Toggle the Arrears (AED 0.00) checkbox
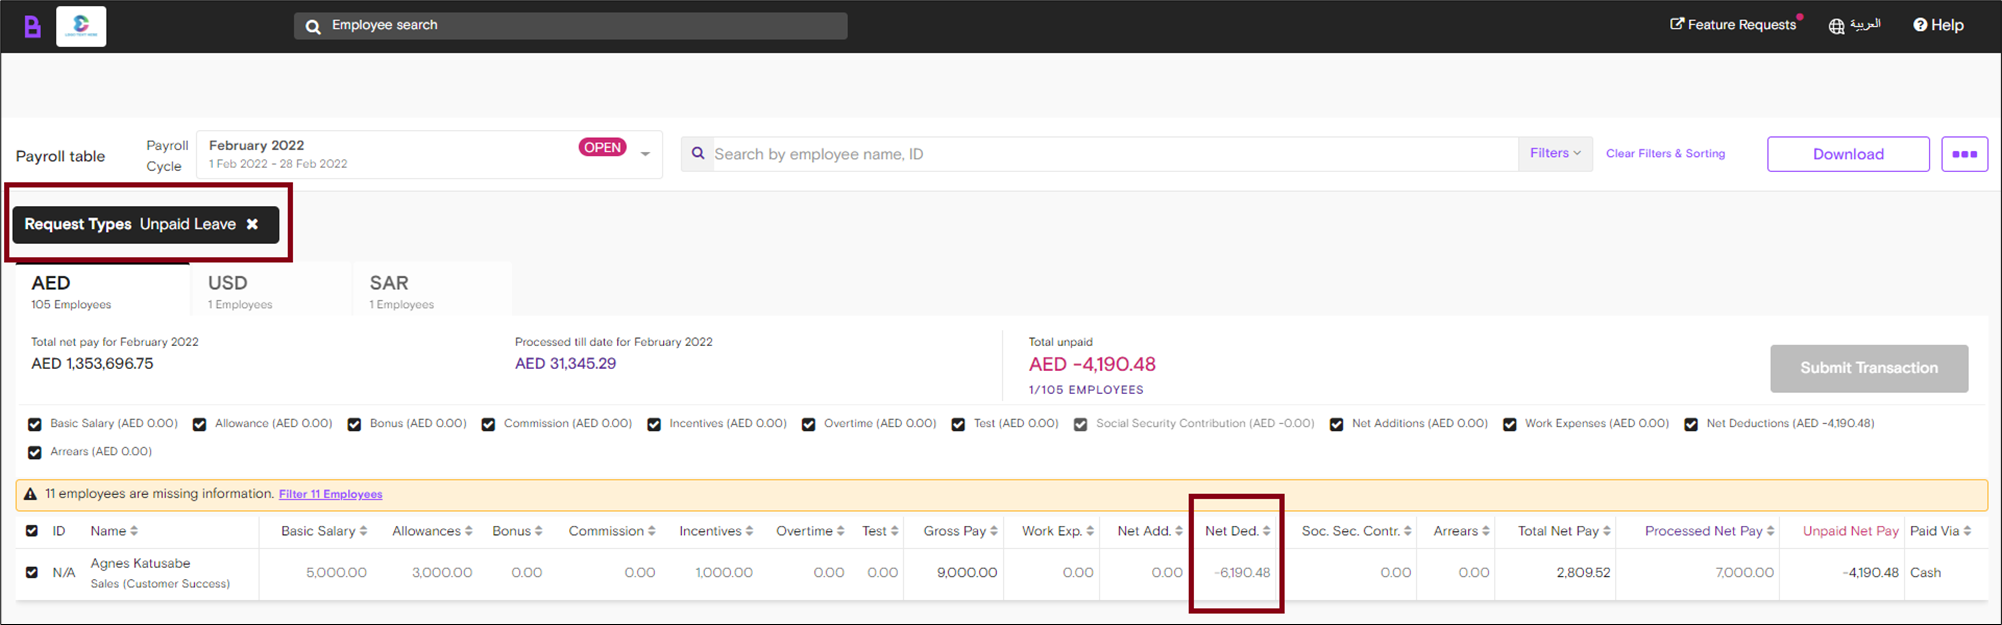The image size is (2002, 625). pos(35,452)
